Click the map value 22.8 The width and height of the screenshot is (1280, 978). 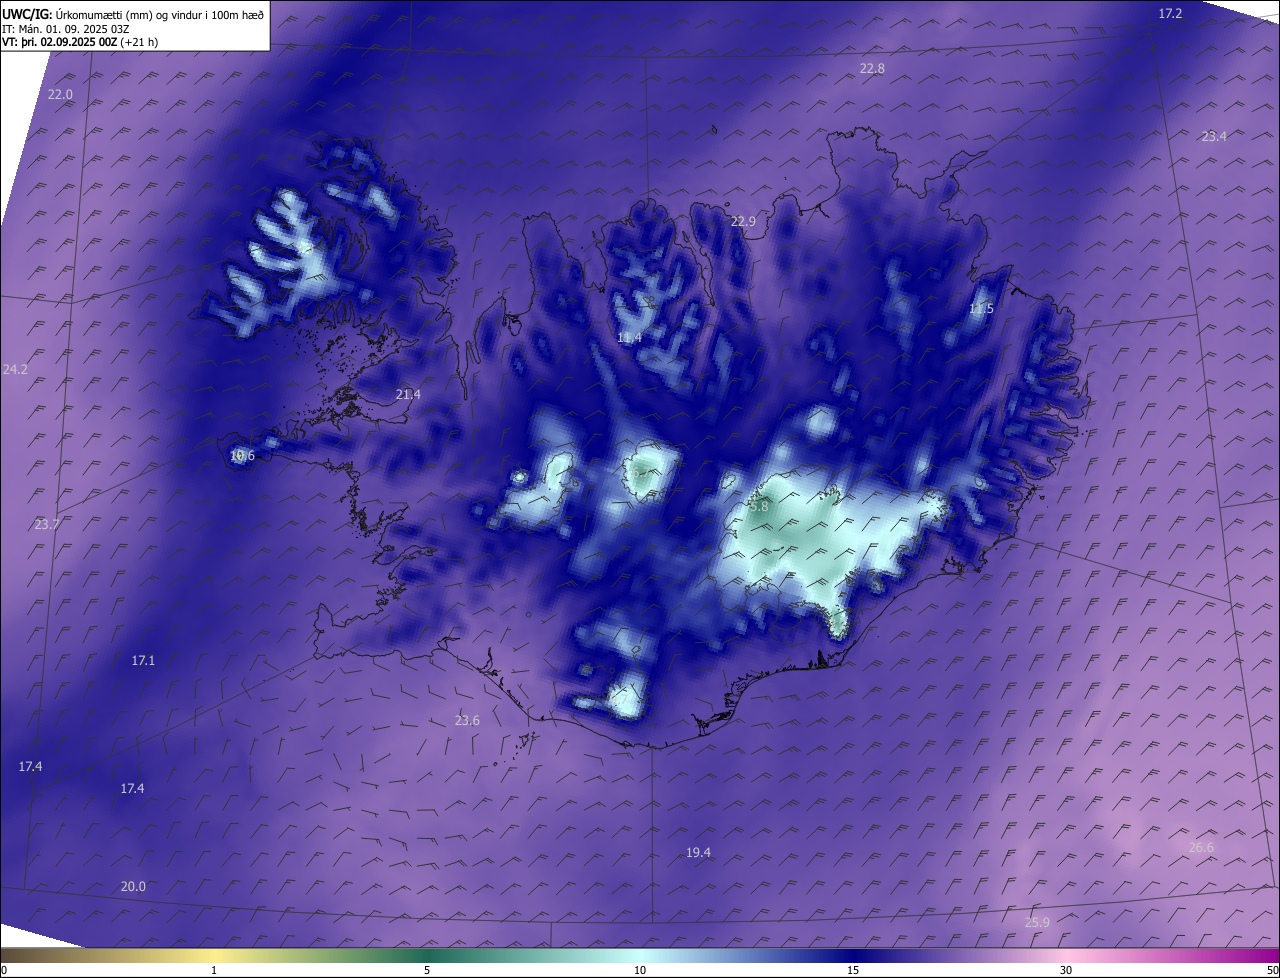click(872, 68)
